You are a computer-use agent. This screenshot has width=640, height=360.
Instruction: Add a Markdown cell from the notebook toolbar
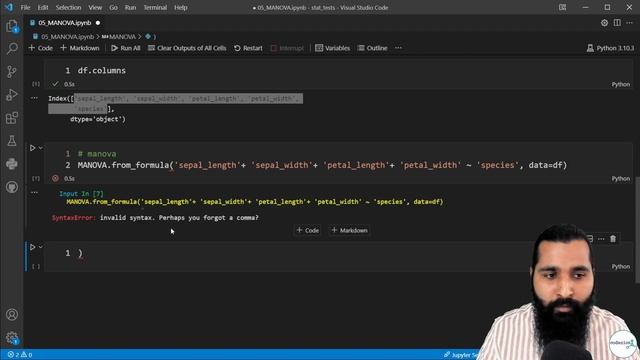point(80,48)
